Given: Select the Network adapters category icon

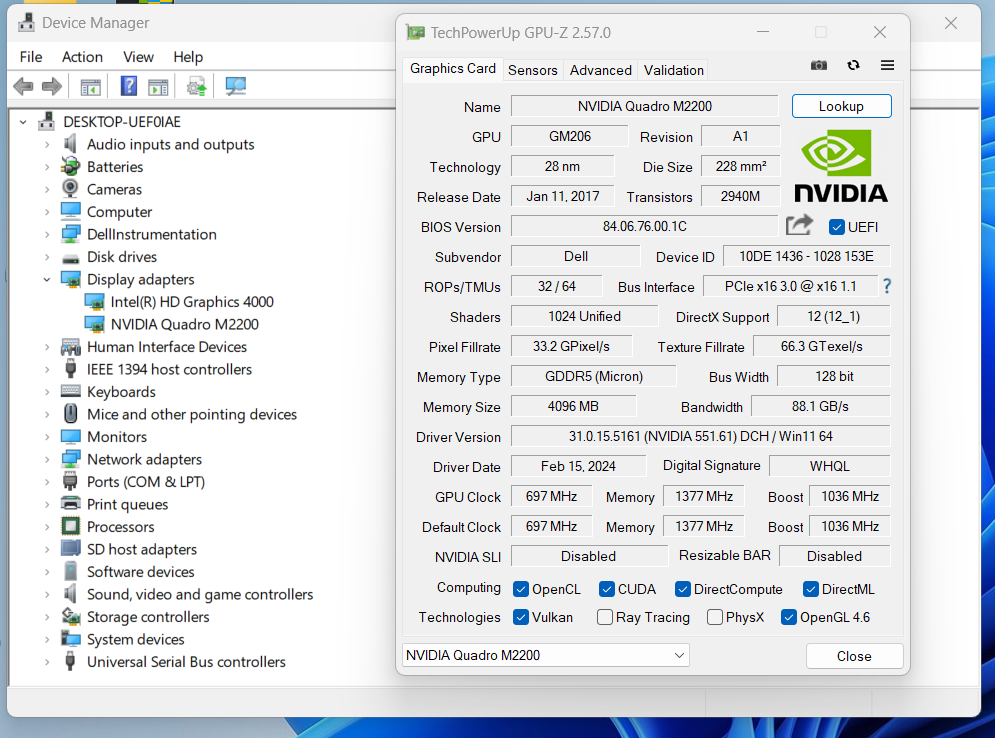Looking at the screenshot, I should click(x=70, y=458).
